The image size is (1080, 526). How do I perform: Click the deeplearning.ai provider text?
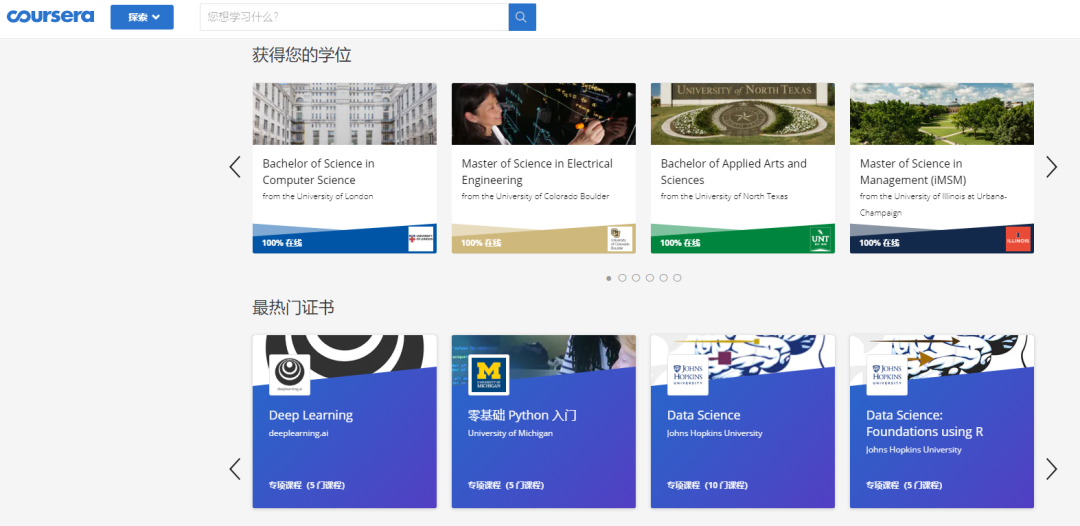pyautogui.click(x=298, y=434)
